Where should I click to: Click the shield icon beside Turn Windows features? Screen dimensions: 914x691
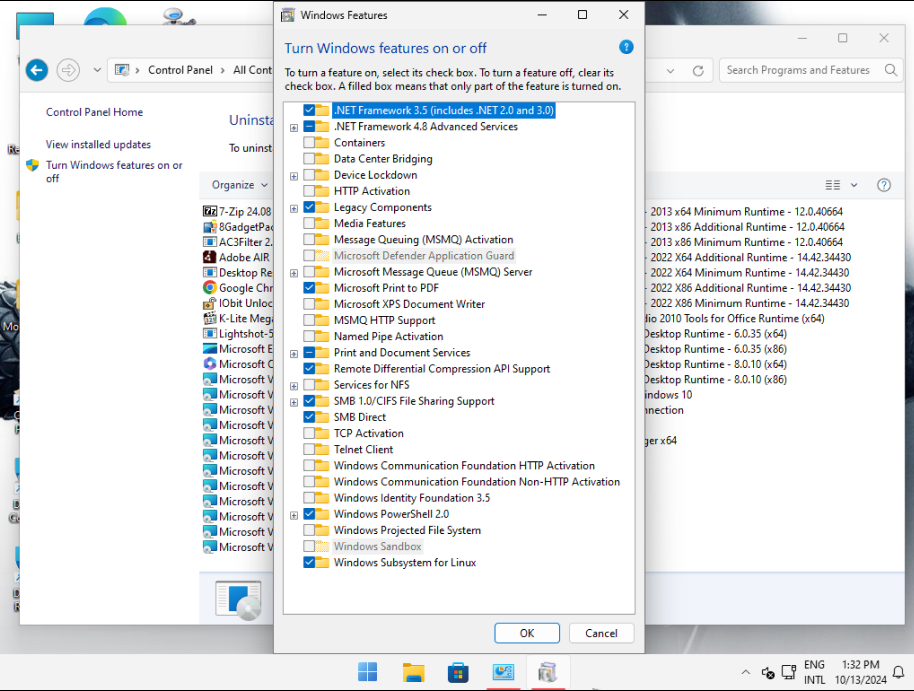click(x=33, y=165)
